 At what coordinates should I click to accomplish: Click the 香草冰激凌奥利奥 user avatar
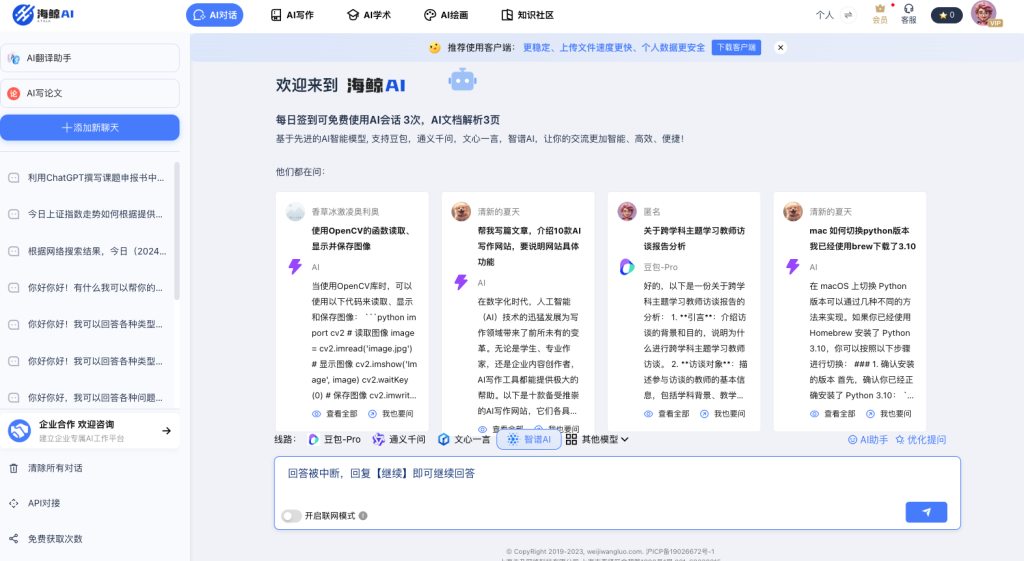(295, 212)
